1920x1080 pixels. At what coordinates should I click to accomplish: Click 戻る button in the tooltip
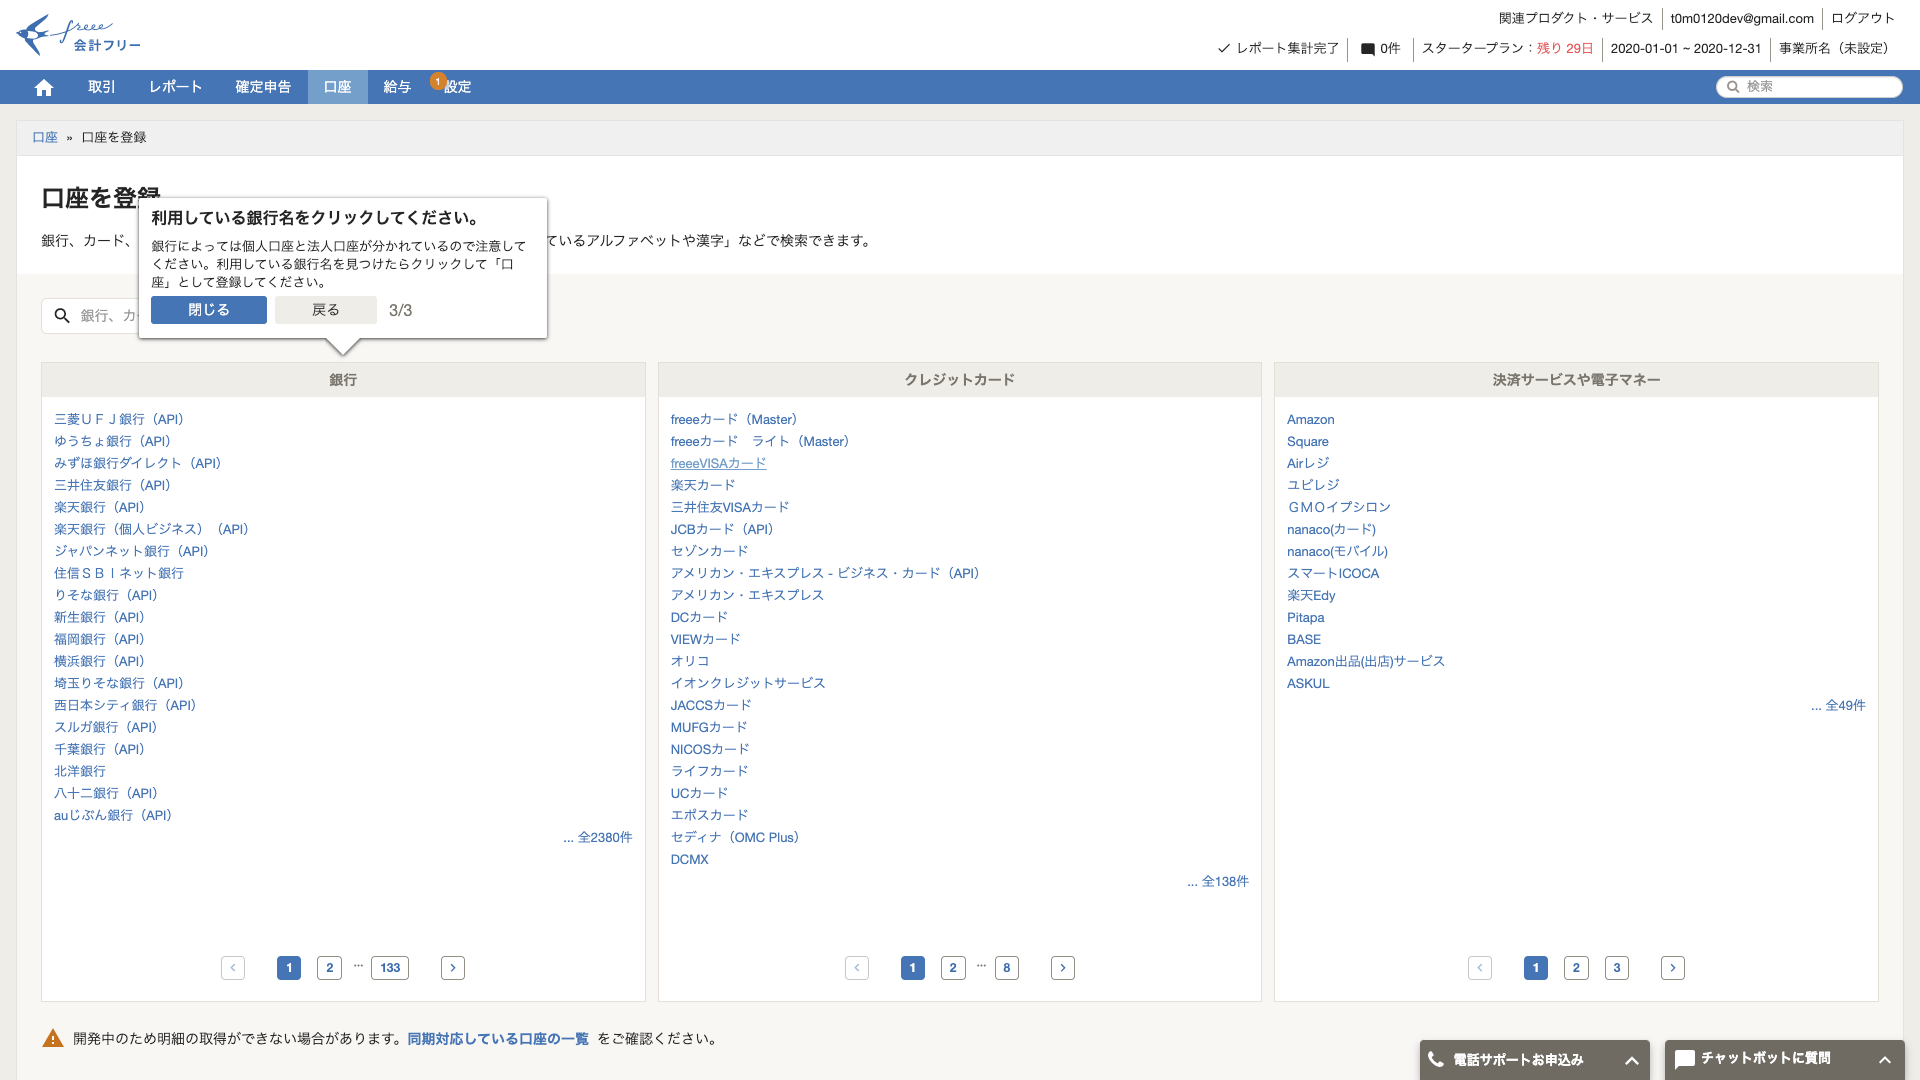tap(326, 310)
